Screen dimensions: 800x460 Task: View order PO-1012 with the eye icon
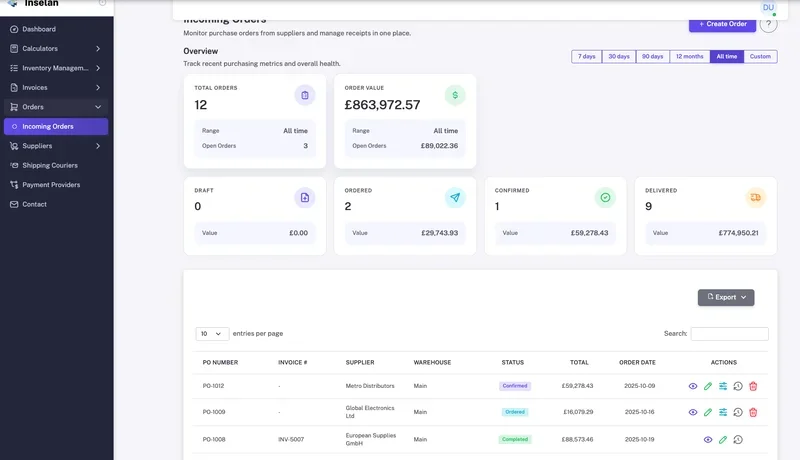(x=692, y=386)
